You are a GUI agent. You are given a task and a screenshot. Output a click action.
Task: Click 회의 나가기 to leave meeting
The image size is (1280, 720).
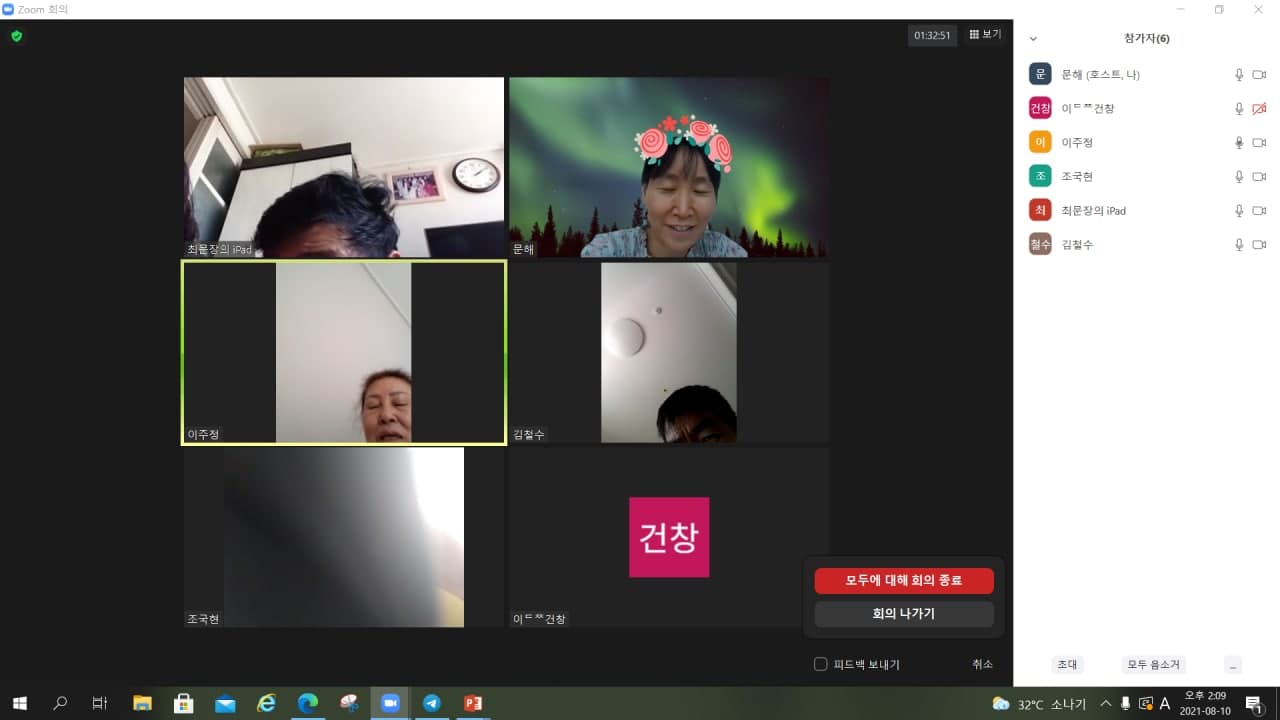(x=904, y=614)
